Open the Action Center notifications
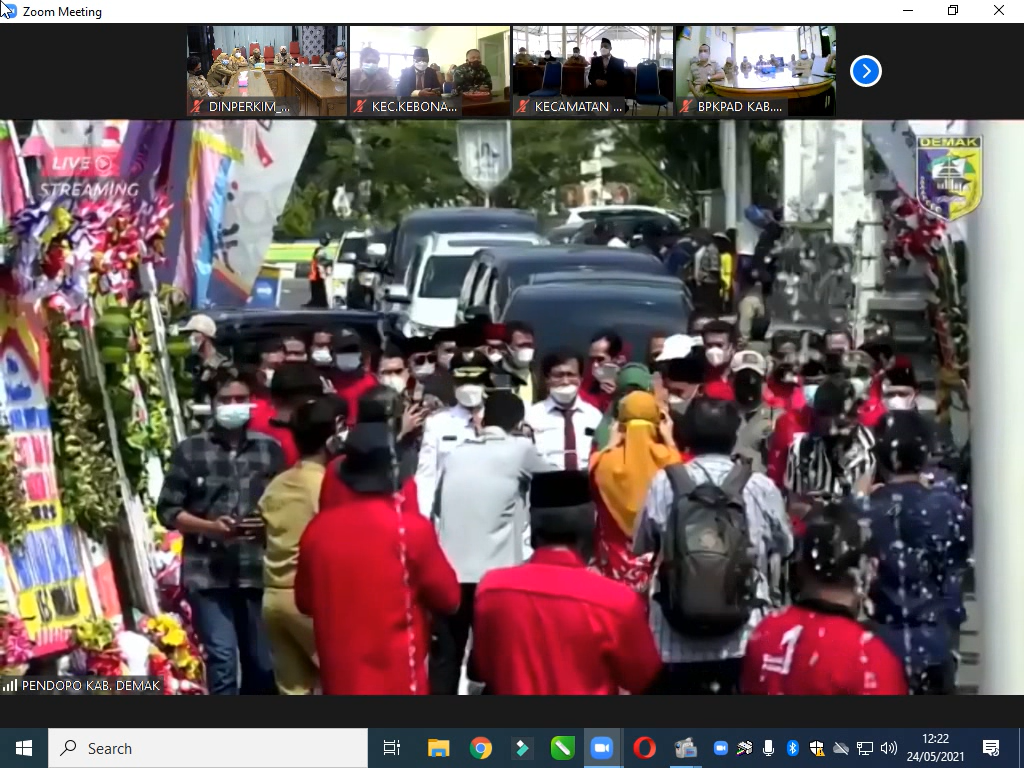1024x768 pixels. [x=991, y=748]
